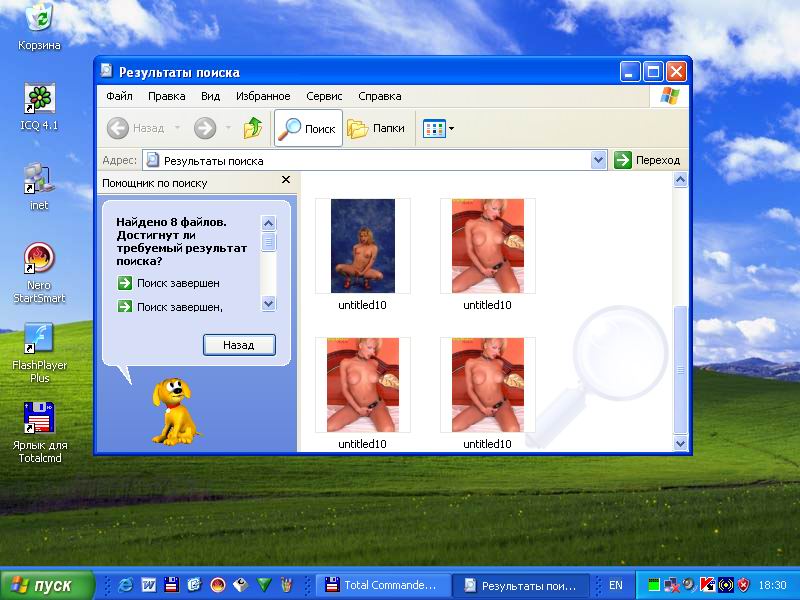Click the search helper balloon's scroll-down arrow
This screenshot has height=600, width=800.
(268, 304)
